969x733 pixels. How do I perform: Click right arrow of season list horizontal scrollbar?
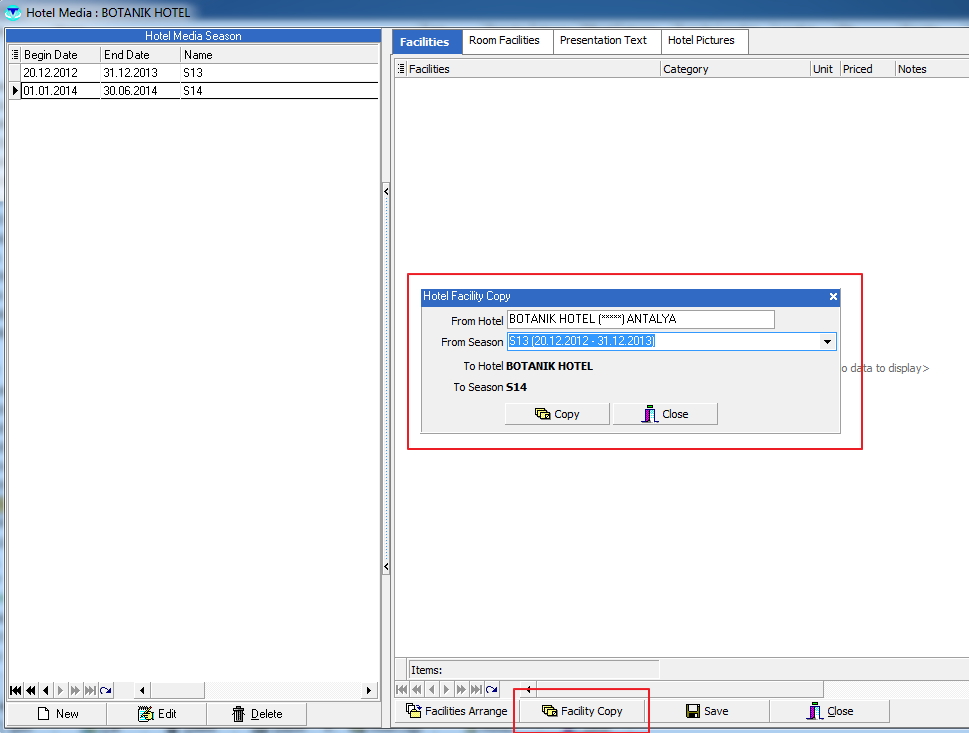pyautogui.click(x=369, y=690)
